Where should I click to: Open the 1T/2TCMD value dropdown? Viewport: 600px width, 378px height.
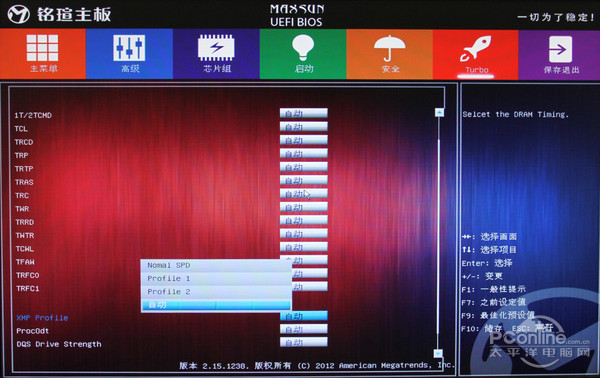pos(303,113)
